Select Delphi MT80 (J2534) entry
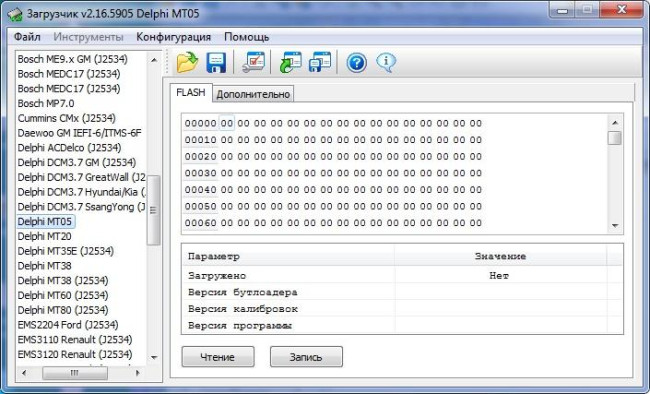Screen dimensions: 650x394 coord(63,310)
